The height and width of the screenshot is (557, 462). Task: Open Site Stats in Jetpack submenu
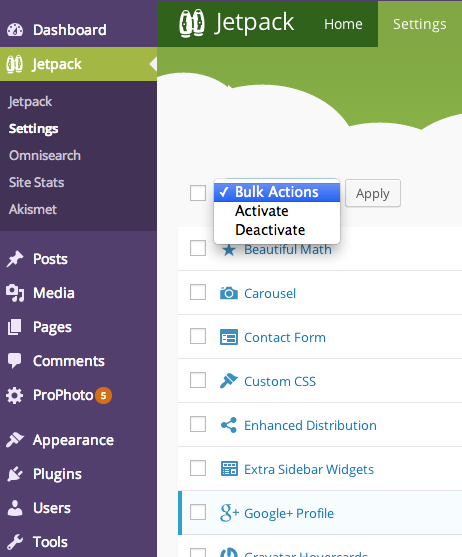(x=36, y=182)
